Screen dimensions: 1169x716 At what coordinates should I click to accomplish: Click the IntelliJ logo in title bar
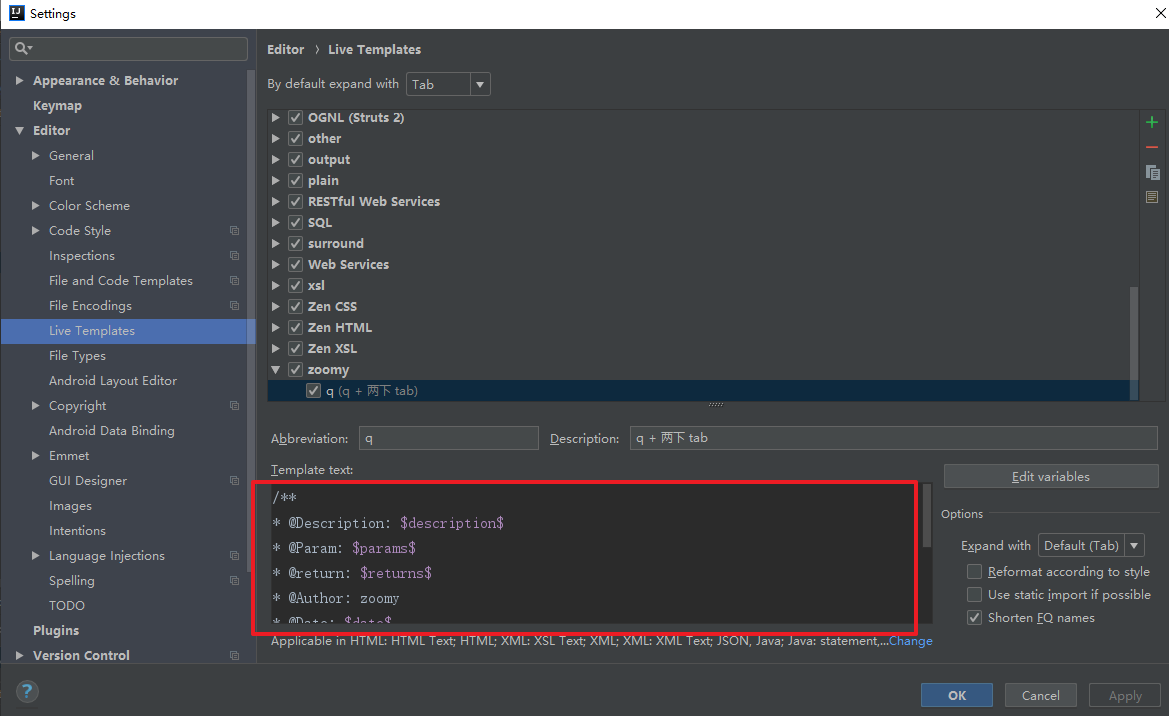tap(16, 13)
